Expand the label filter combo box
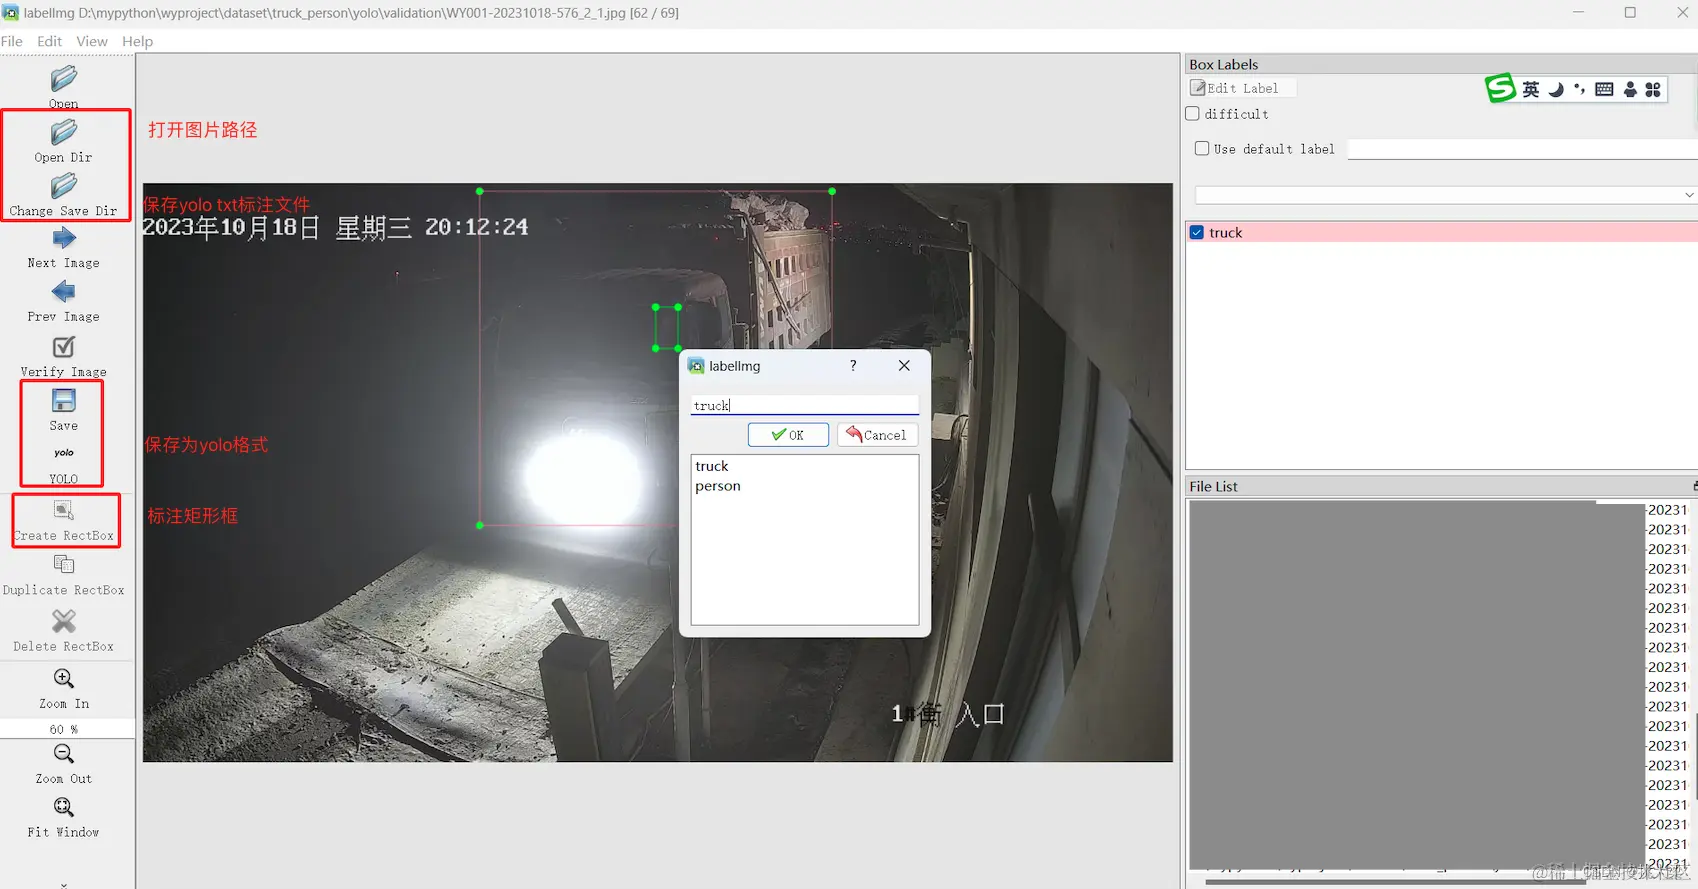The width and height of the screenshot is (1698, 889). (x=1446, y=195)
